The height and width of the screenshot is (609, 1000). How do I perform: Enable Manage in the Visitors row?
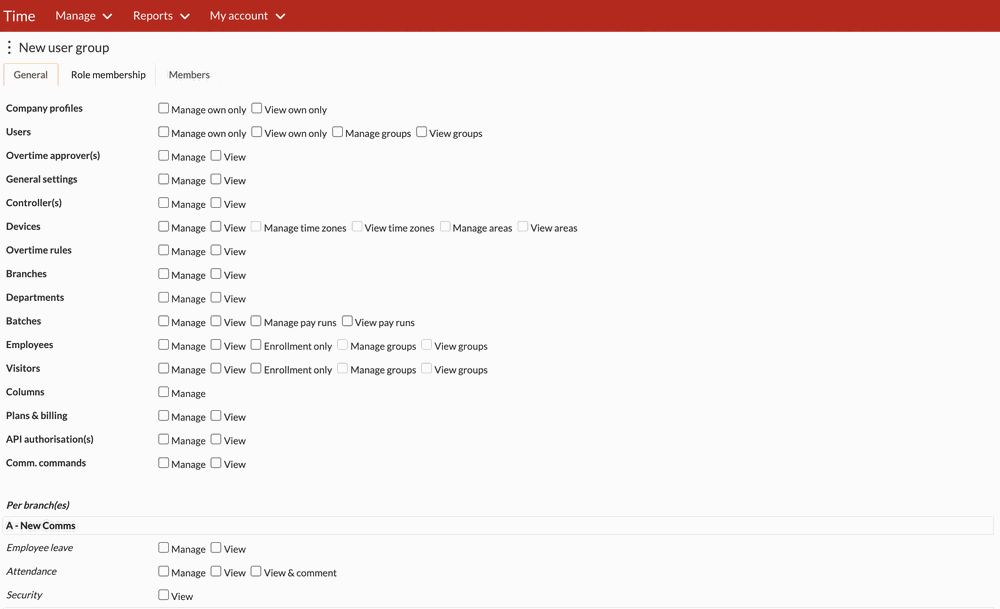point(164,368)
